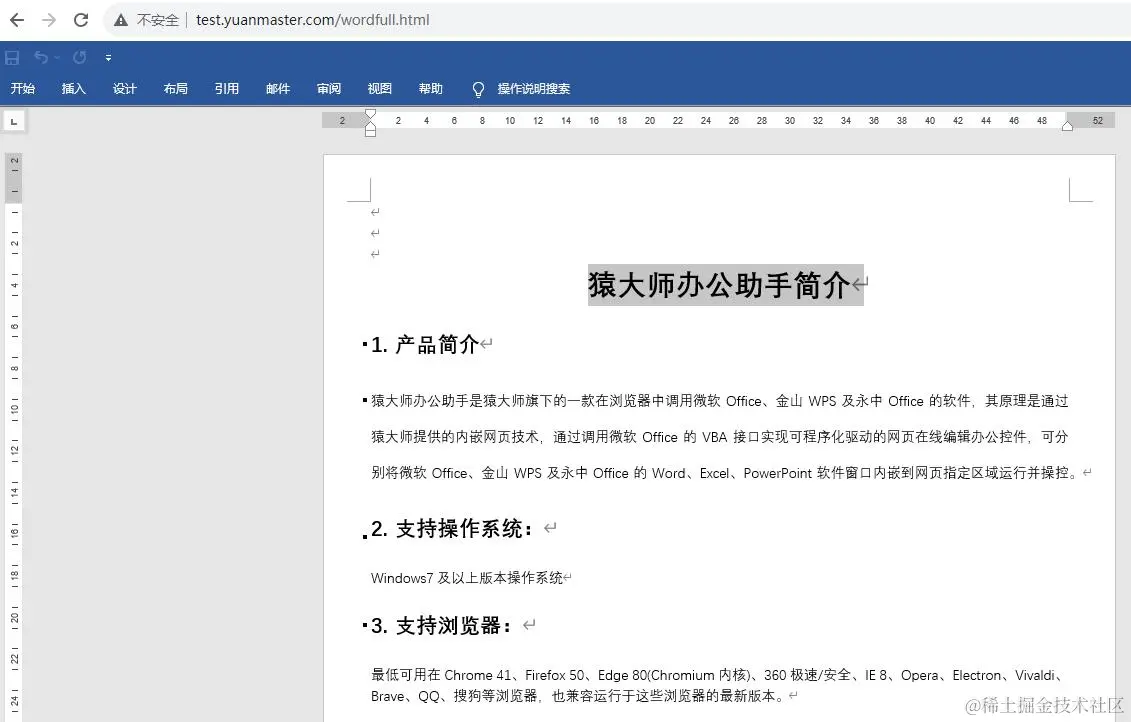
Task: Click the tab stop selector L button
Action: (x=14, y=121)
